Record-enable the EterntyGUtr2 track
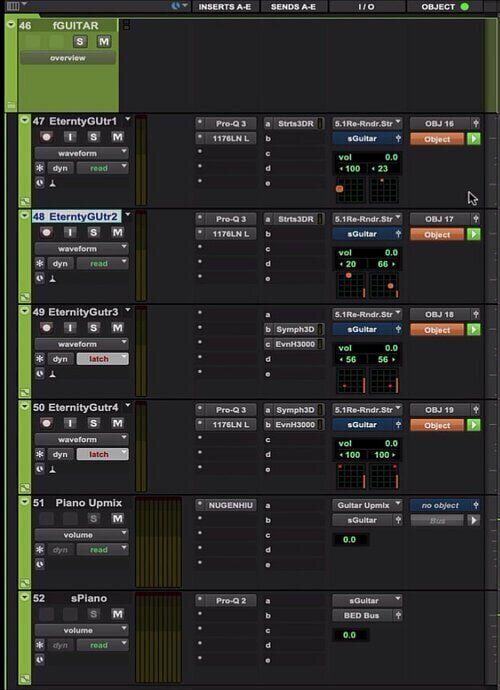Image resolution: width=500 pixels, height=690 pixels. [x=46, y=233]
